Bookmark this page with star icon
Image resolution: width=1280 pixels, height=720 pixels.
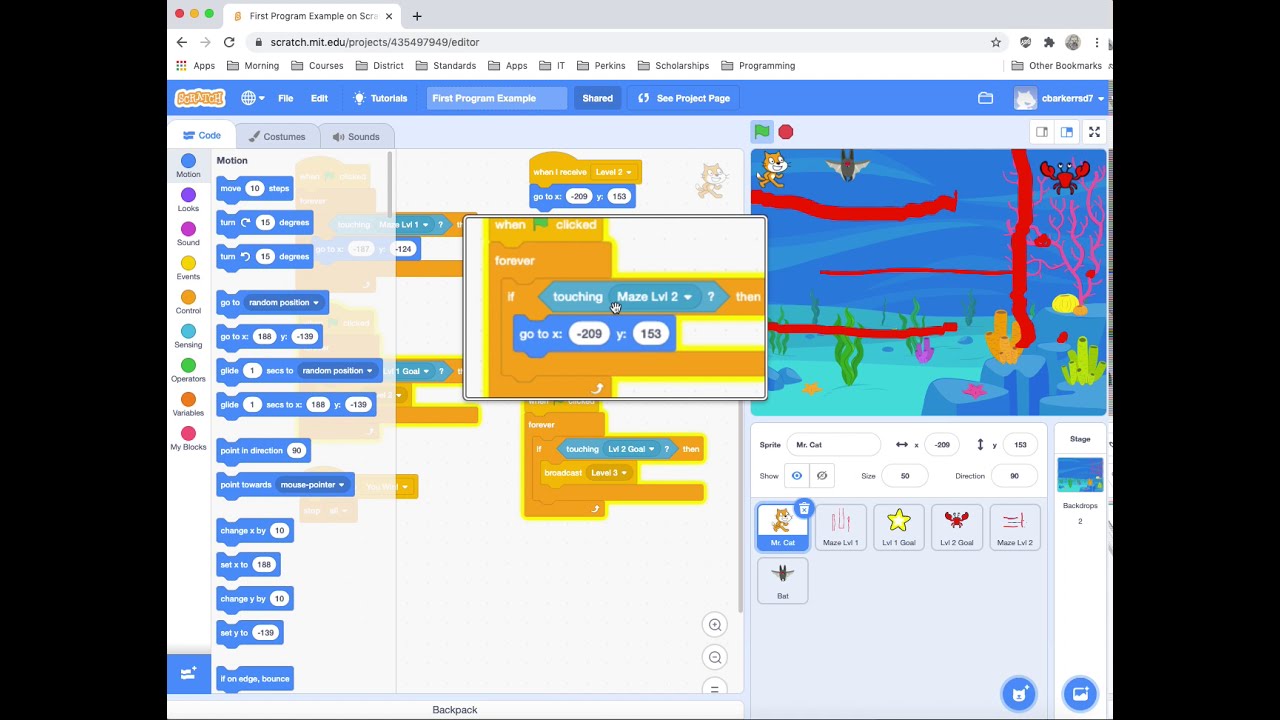pyautogui.click(x=996, y=42)
